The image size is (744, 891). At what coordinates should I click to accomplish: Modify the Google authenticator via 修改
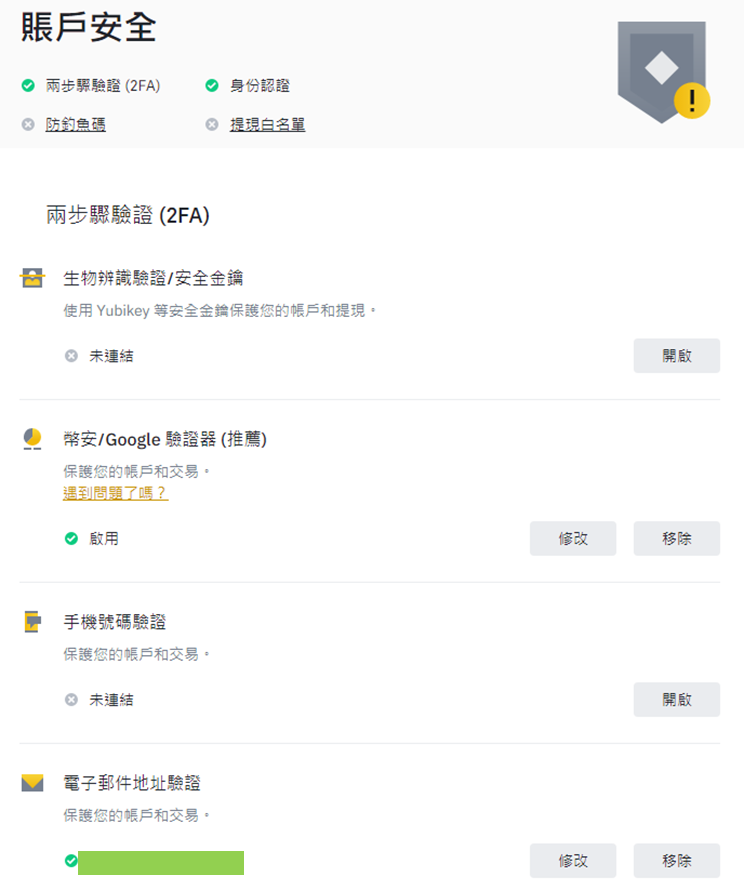pyautogui.click(x=573, y=538)
